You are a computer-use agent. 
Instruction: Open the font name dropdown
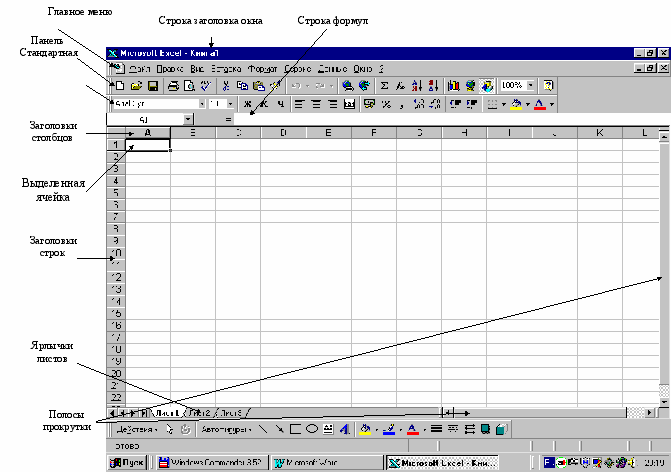[202, 104]
